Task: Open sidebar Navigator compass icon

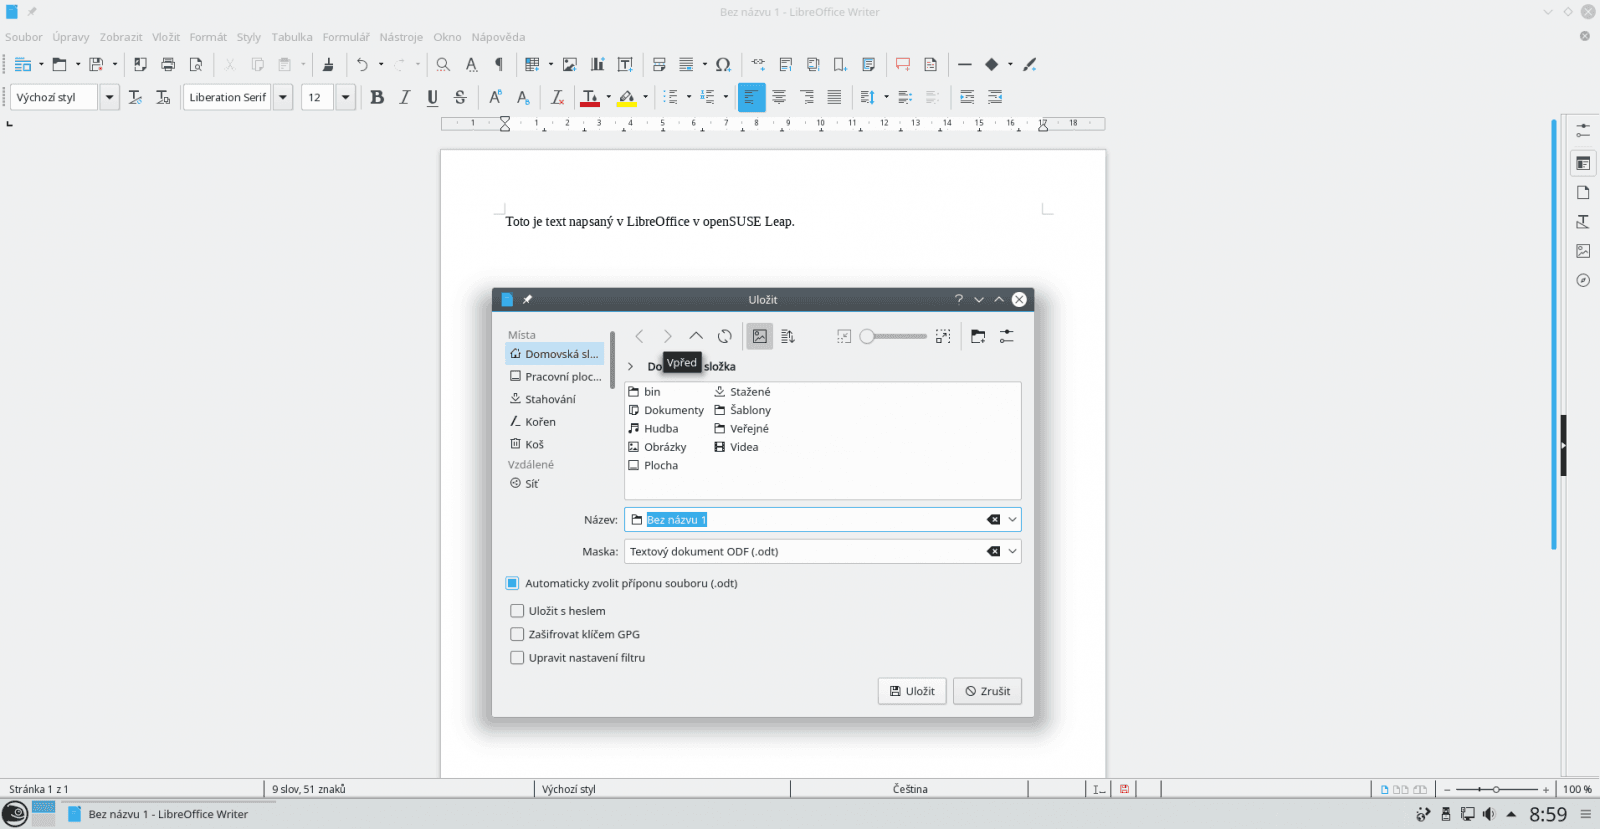Action: 1583,280
